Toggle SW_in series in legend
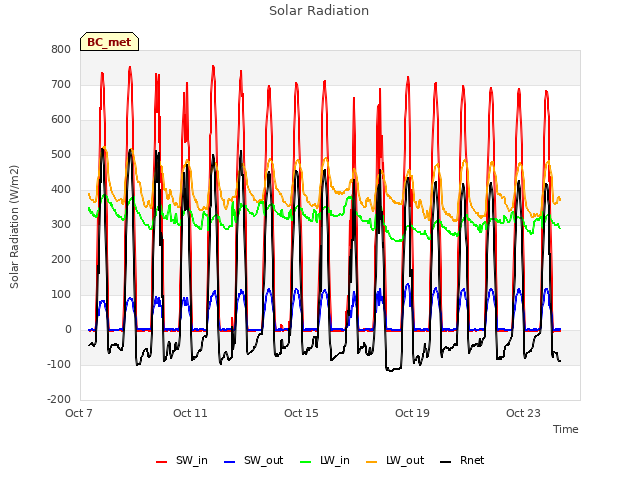Screen dimensions: 640x480 (182, 460)
